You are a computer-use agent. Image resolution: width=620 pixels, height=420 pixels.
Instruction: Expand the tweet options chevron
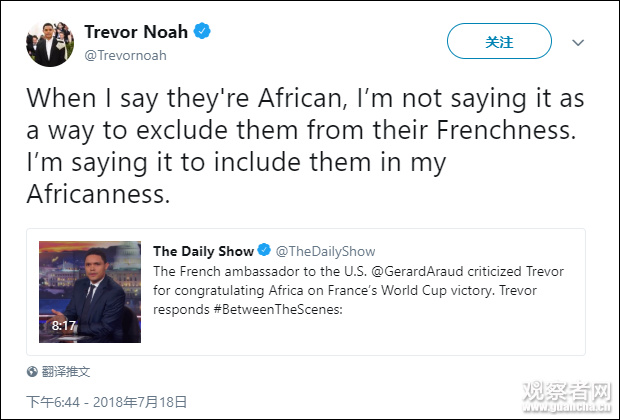click(578, 43)
